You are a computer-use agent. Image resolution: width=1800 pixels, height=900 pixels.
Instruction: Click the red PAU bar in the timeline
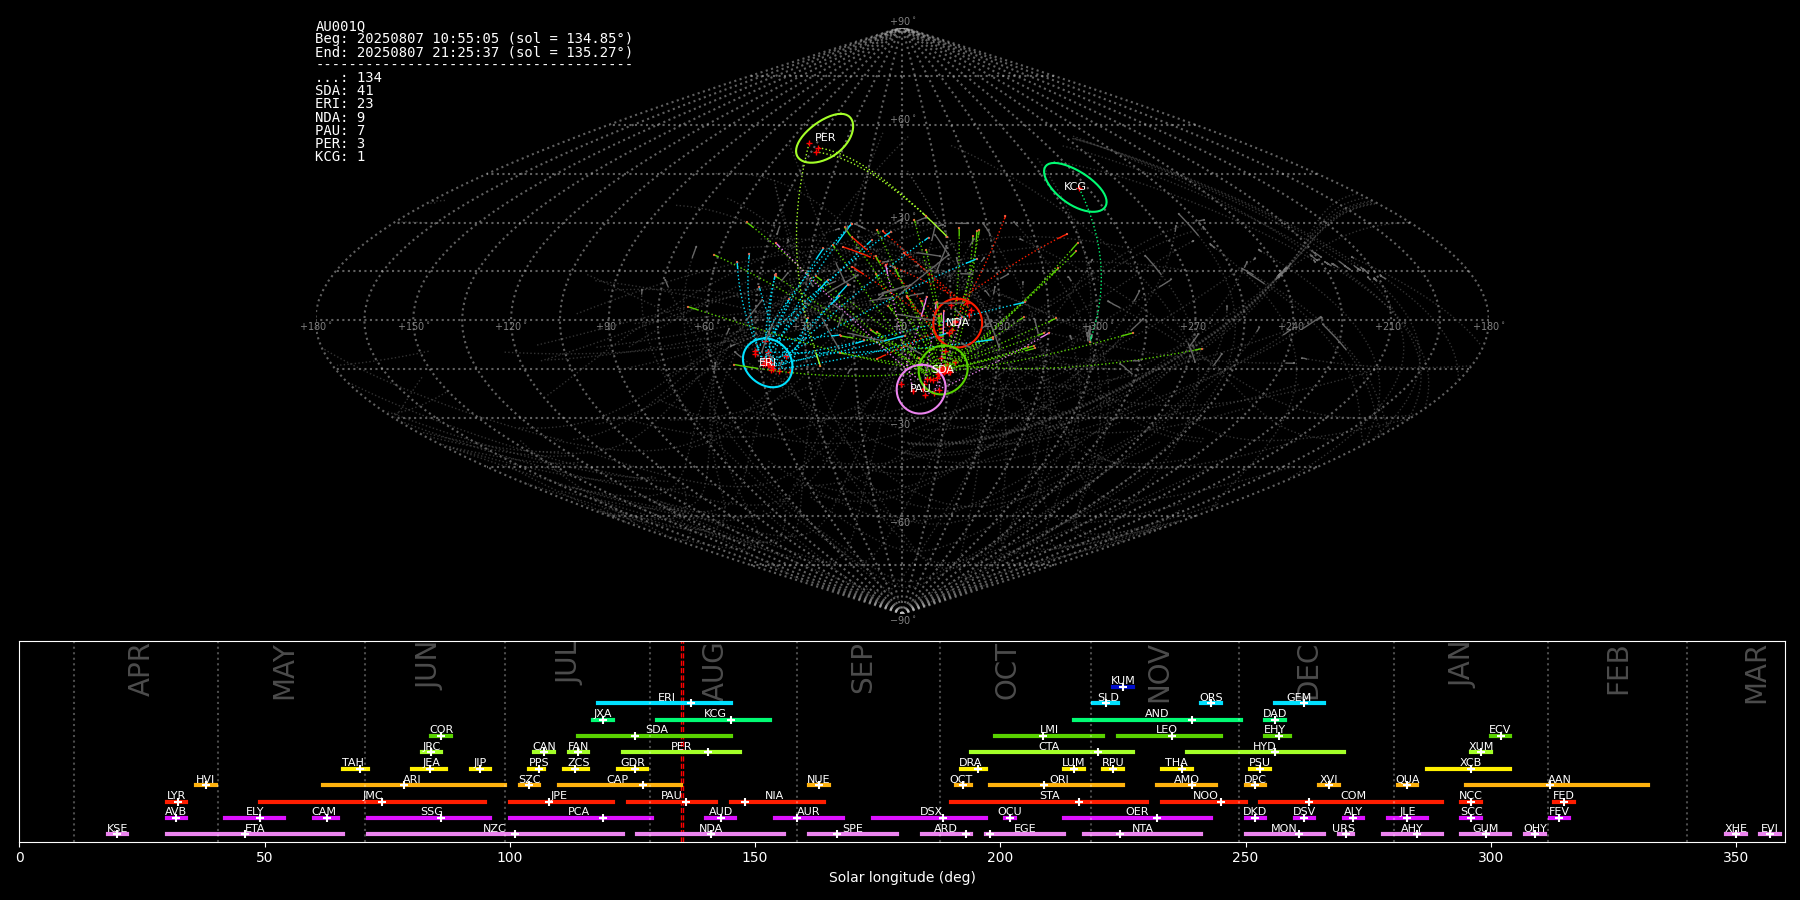pos(672,801)
